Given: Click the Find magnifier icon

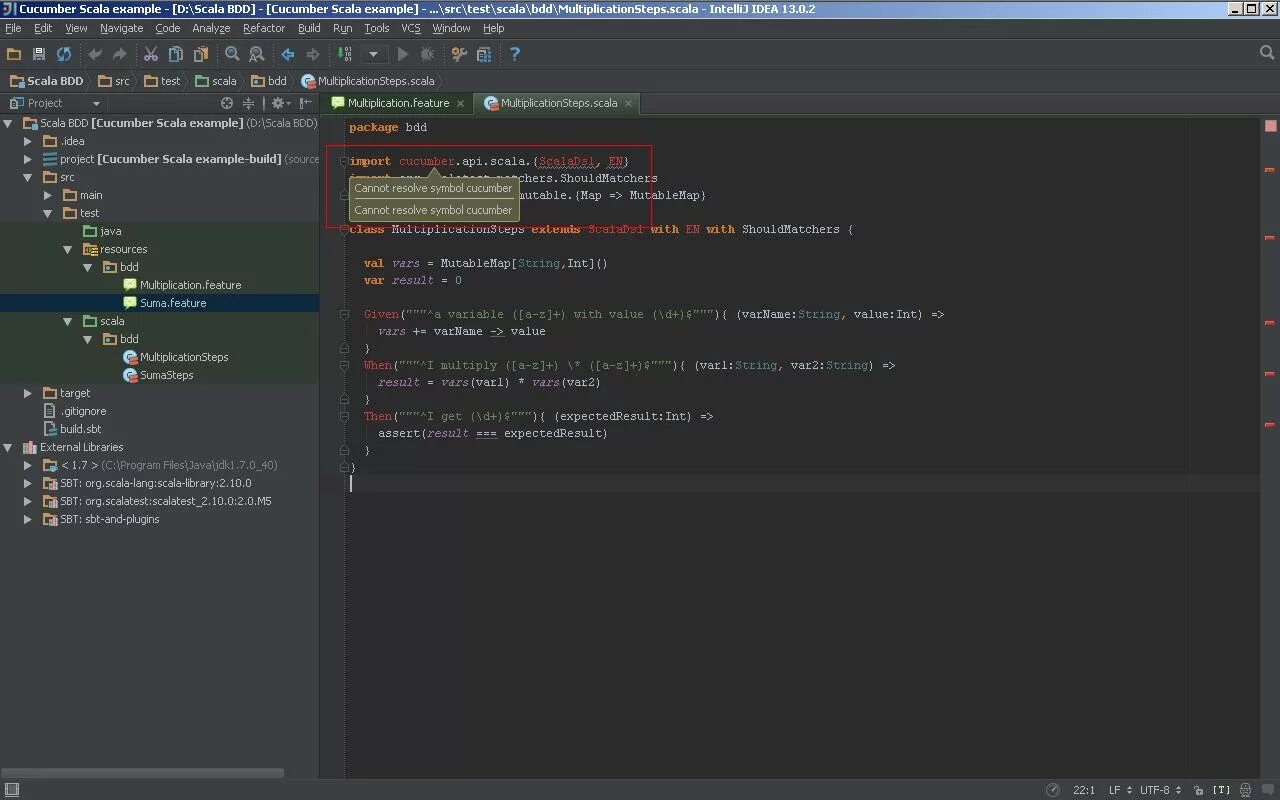Looking at the screenshot, I should coord(232,54).
